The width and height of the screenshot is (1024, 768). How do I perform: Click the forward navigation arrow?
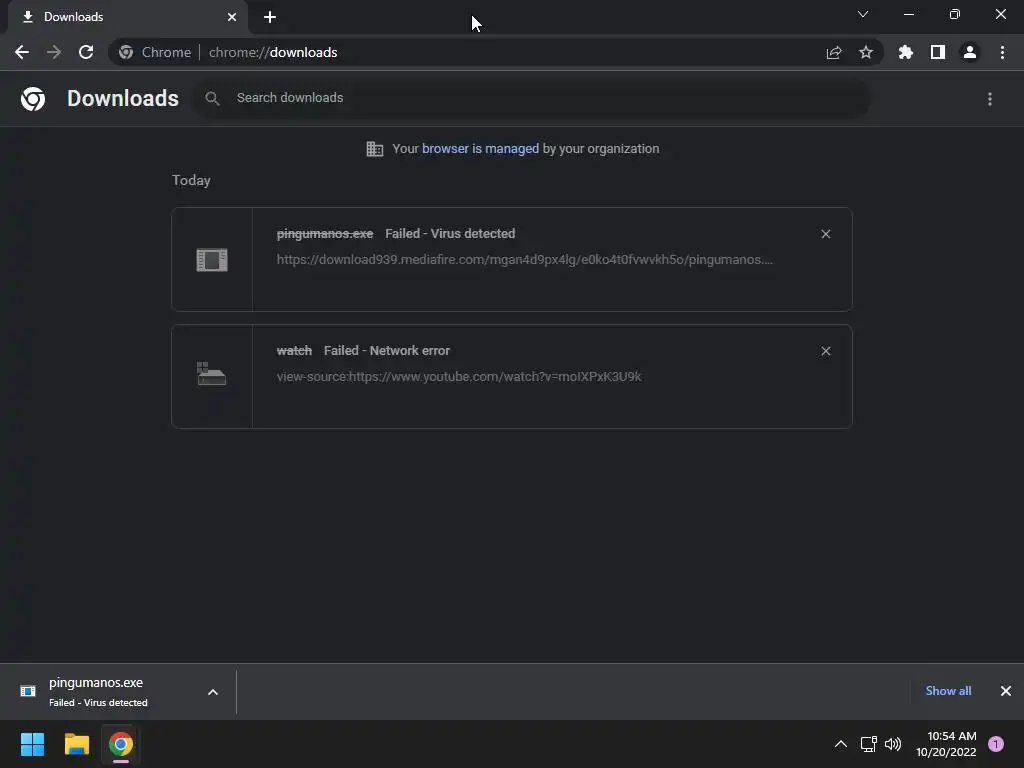coord(54,52)
